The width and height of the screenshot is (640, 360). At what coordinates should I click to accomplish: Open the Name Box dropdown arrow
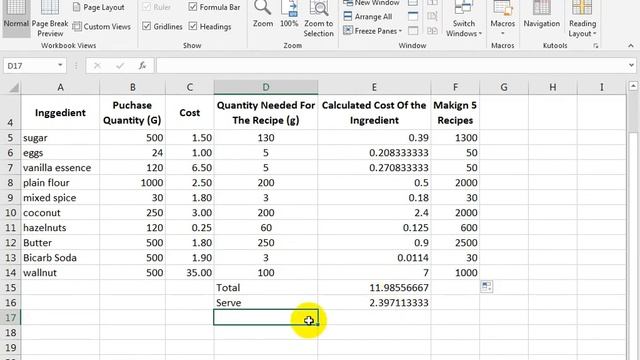tap(60, 65)
